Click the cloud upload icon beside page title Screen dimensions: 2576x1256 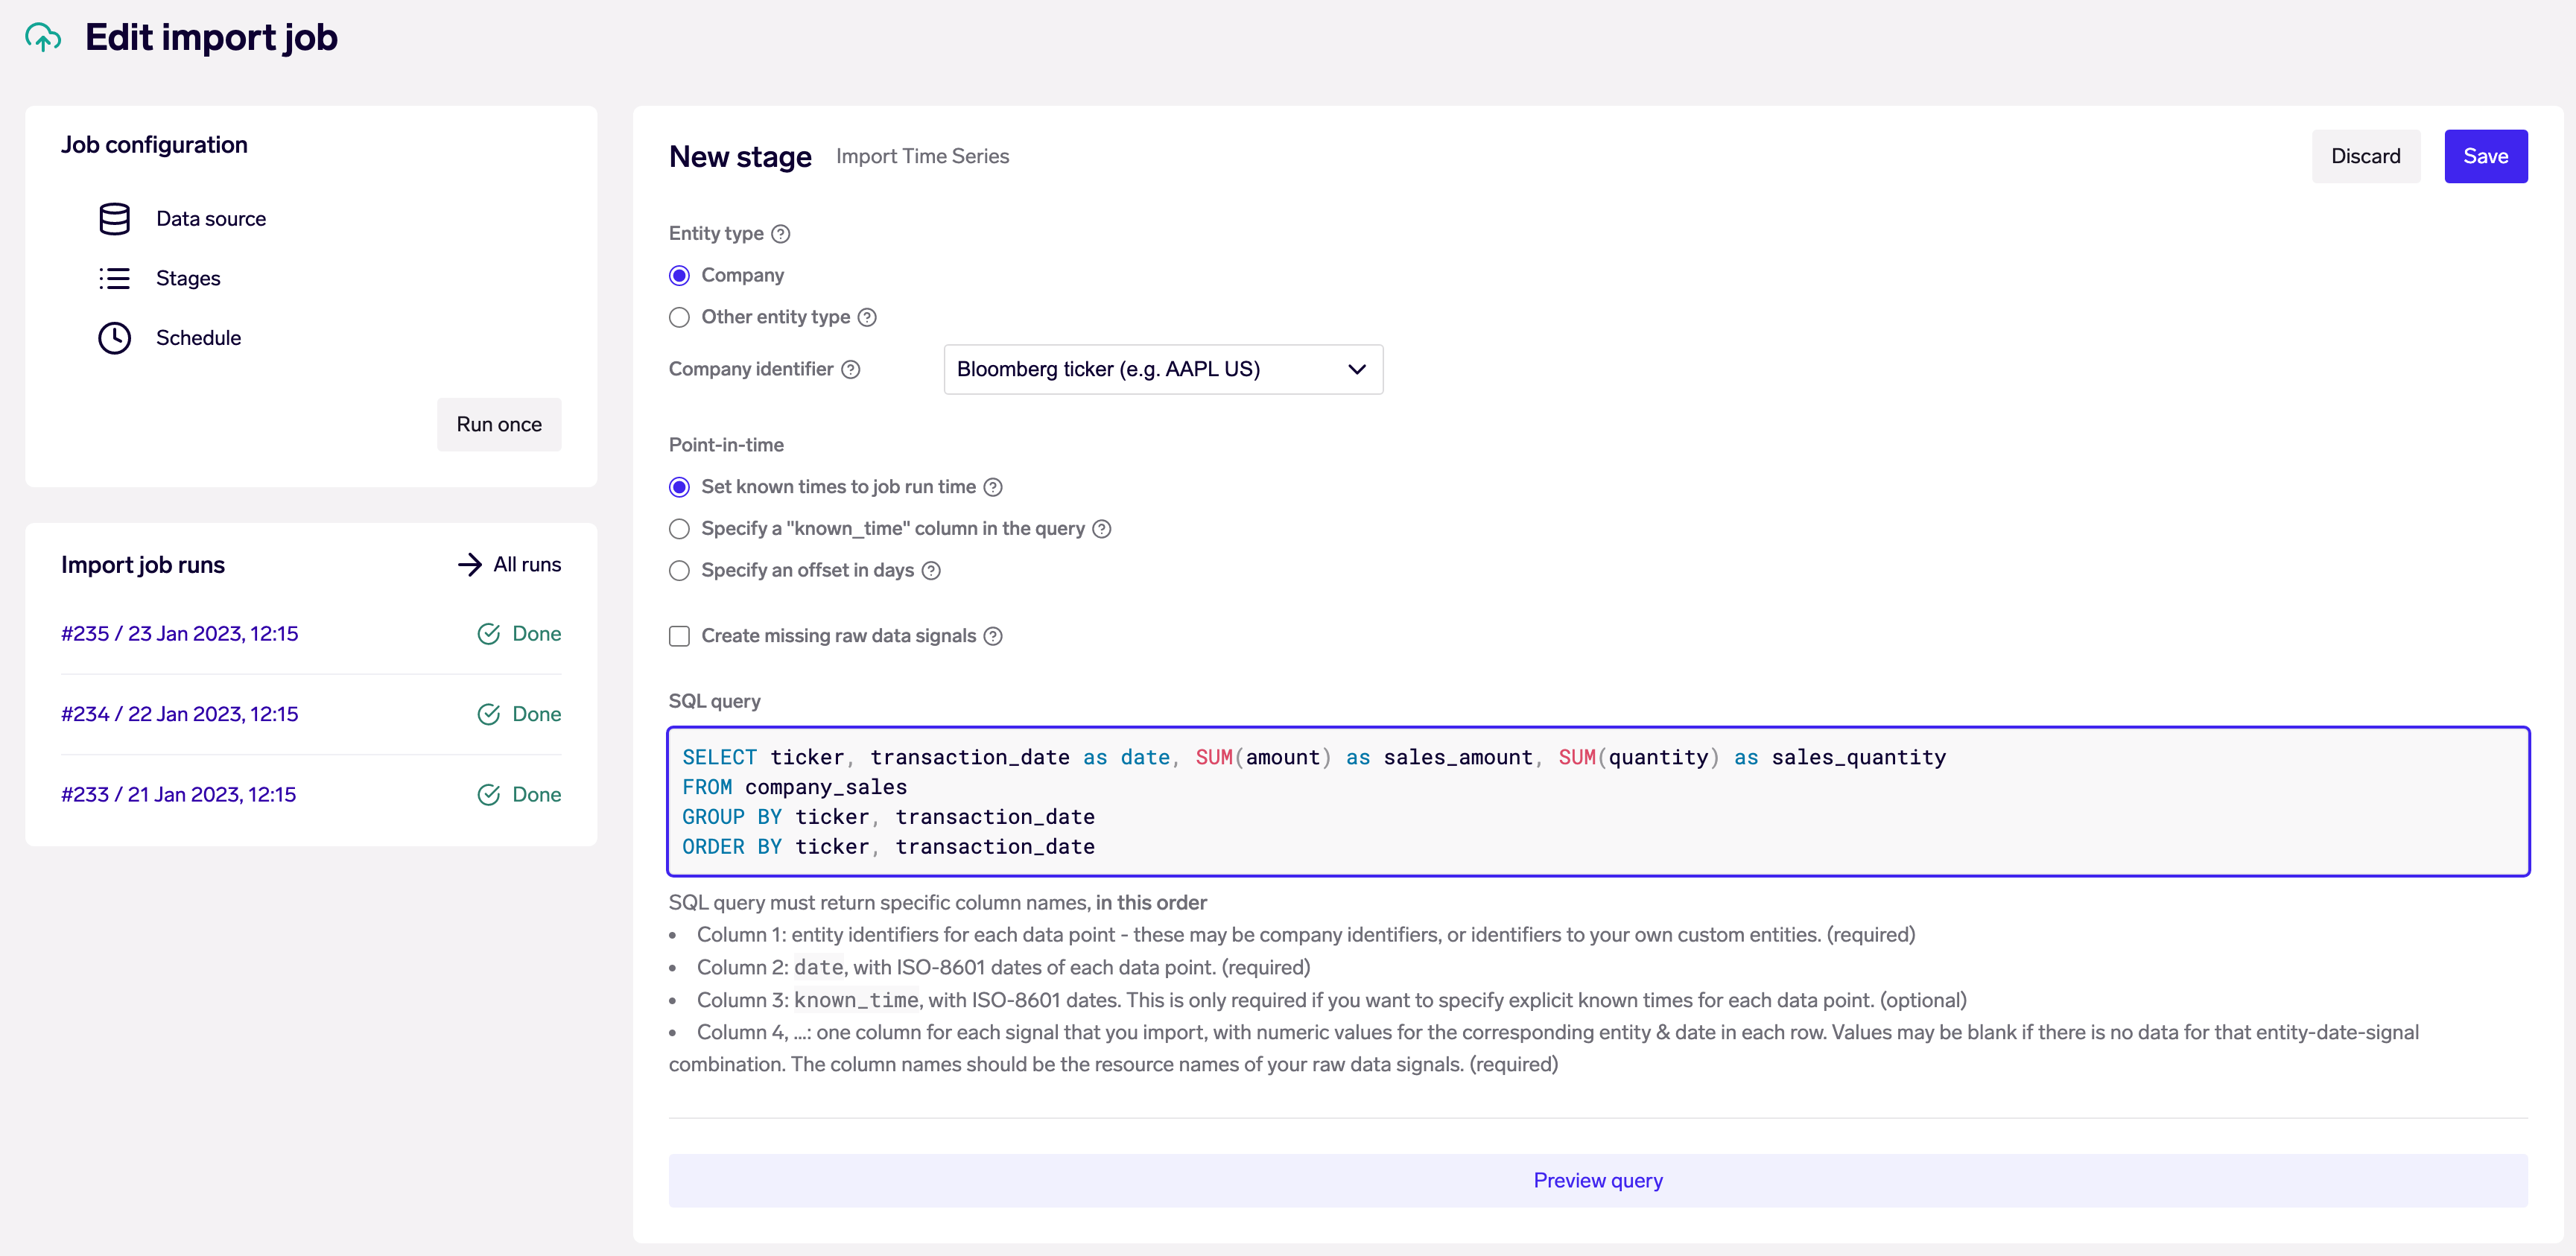[43, 38]
